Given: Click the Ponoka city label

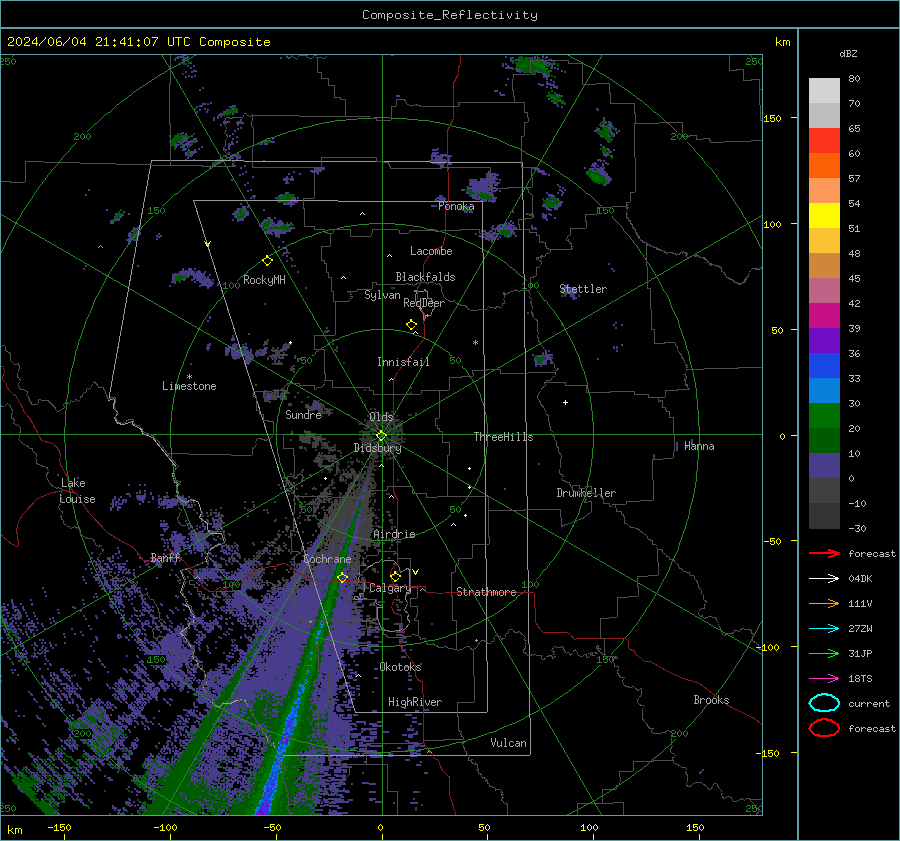Looking at the screenshot, I should [456, 206].
